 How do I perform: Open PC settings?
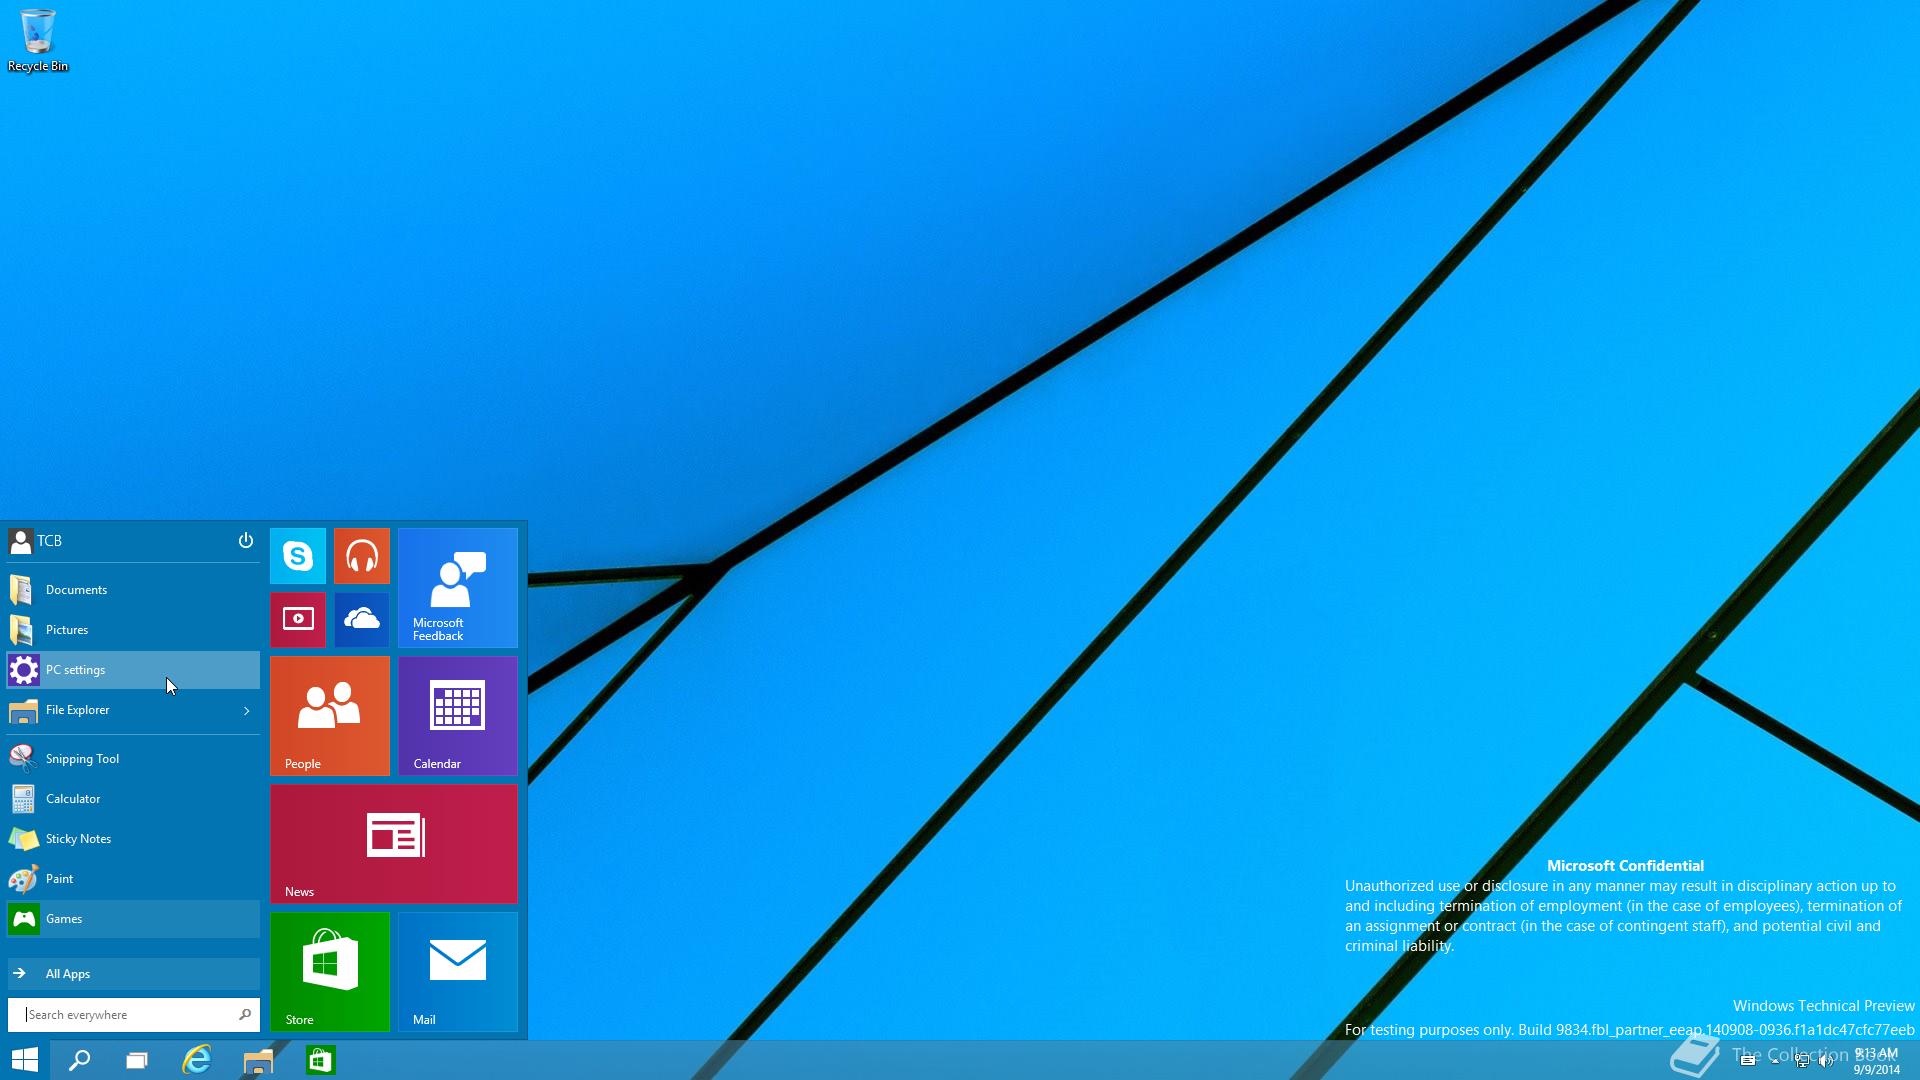(133, 670)
